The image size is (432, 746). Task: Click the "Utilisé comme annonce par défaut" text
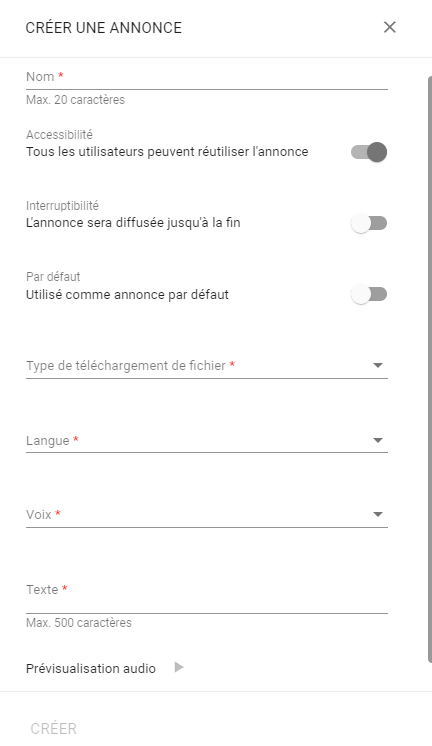(x=128, y=294)
